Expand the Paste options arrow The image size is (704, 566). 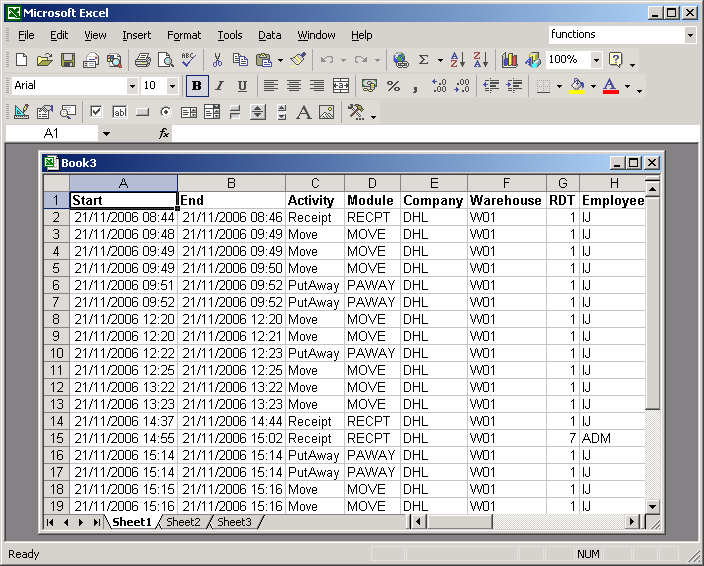pos(281,60)
